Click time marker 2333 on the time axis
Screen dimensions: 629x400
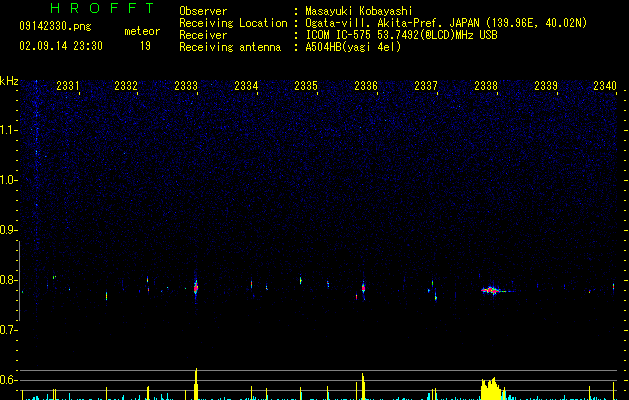click(186, 85)
